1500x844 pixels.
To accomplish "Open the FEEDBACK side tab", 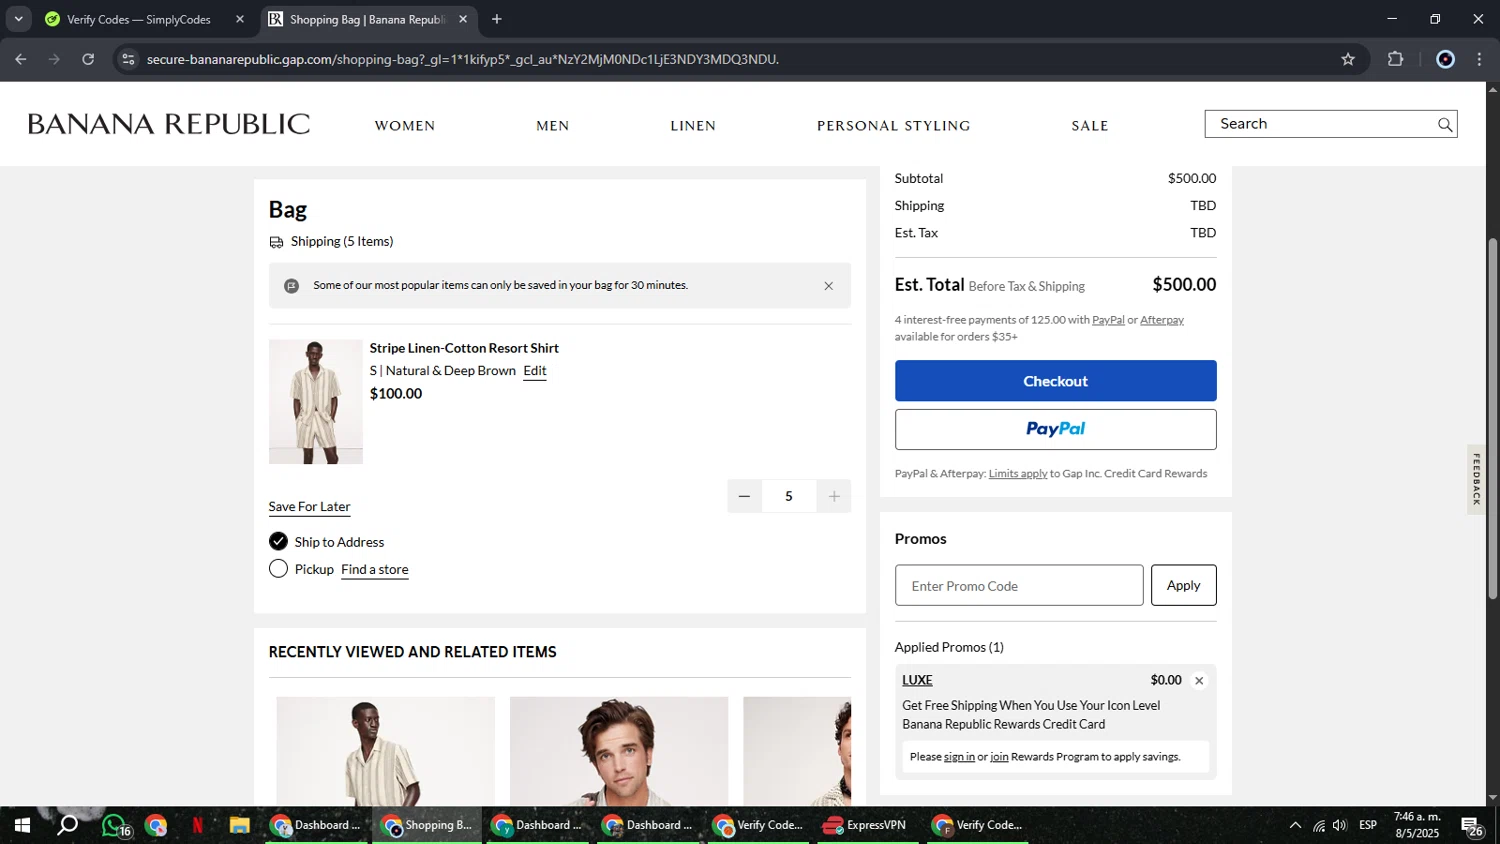I will 1477,480.
